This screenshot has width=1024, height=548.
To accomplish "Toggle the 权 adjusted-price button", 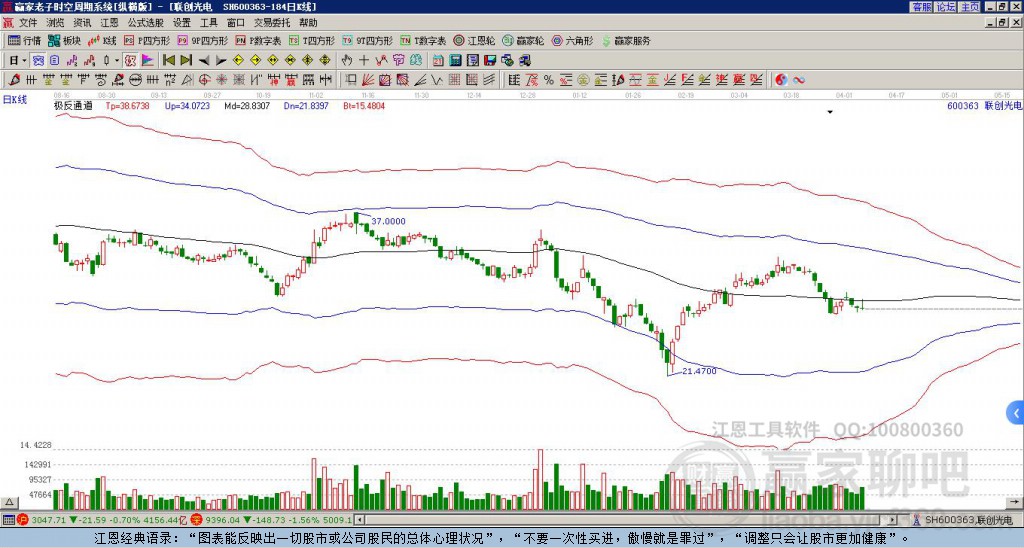I will click(130, 61).
